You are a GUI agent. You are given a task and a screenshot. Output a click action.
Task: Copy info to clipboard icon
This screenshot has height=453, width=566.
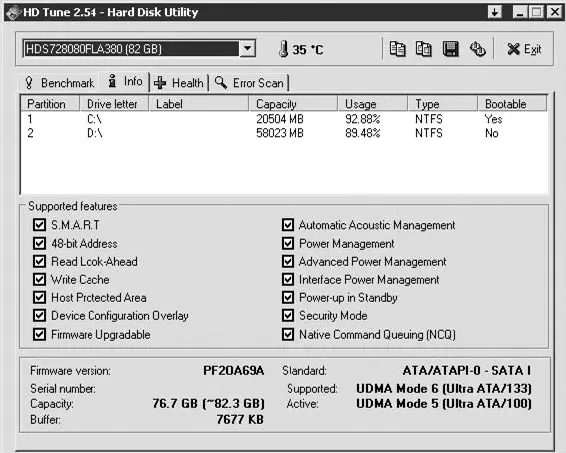coord(397,49)
